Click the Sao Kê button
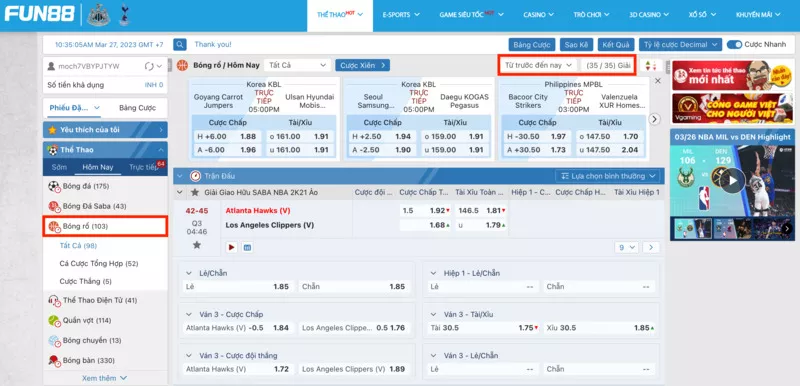The height and width of the screenshot is (386, 800). [576, 45]
